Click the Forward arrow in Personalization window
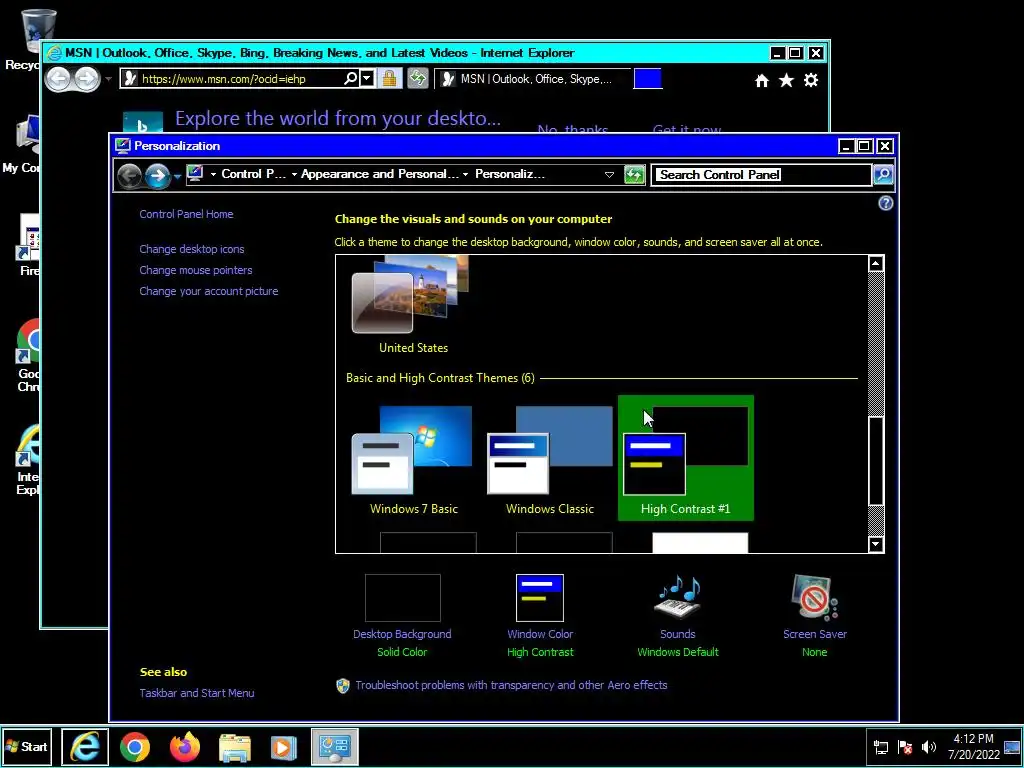Viewport: 1024px width, 768px height. [157, 175]
